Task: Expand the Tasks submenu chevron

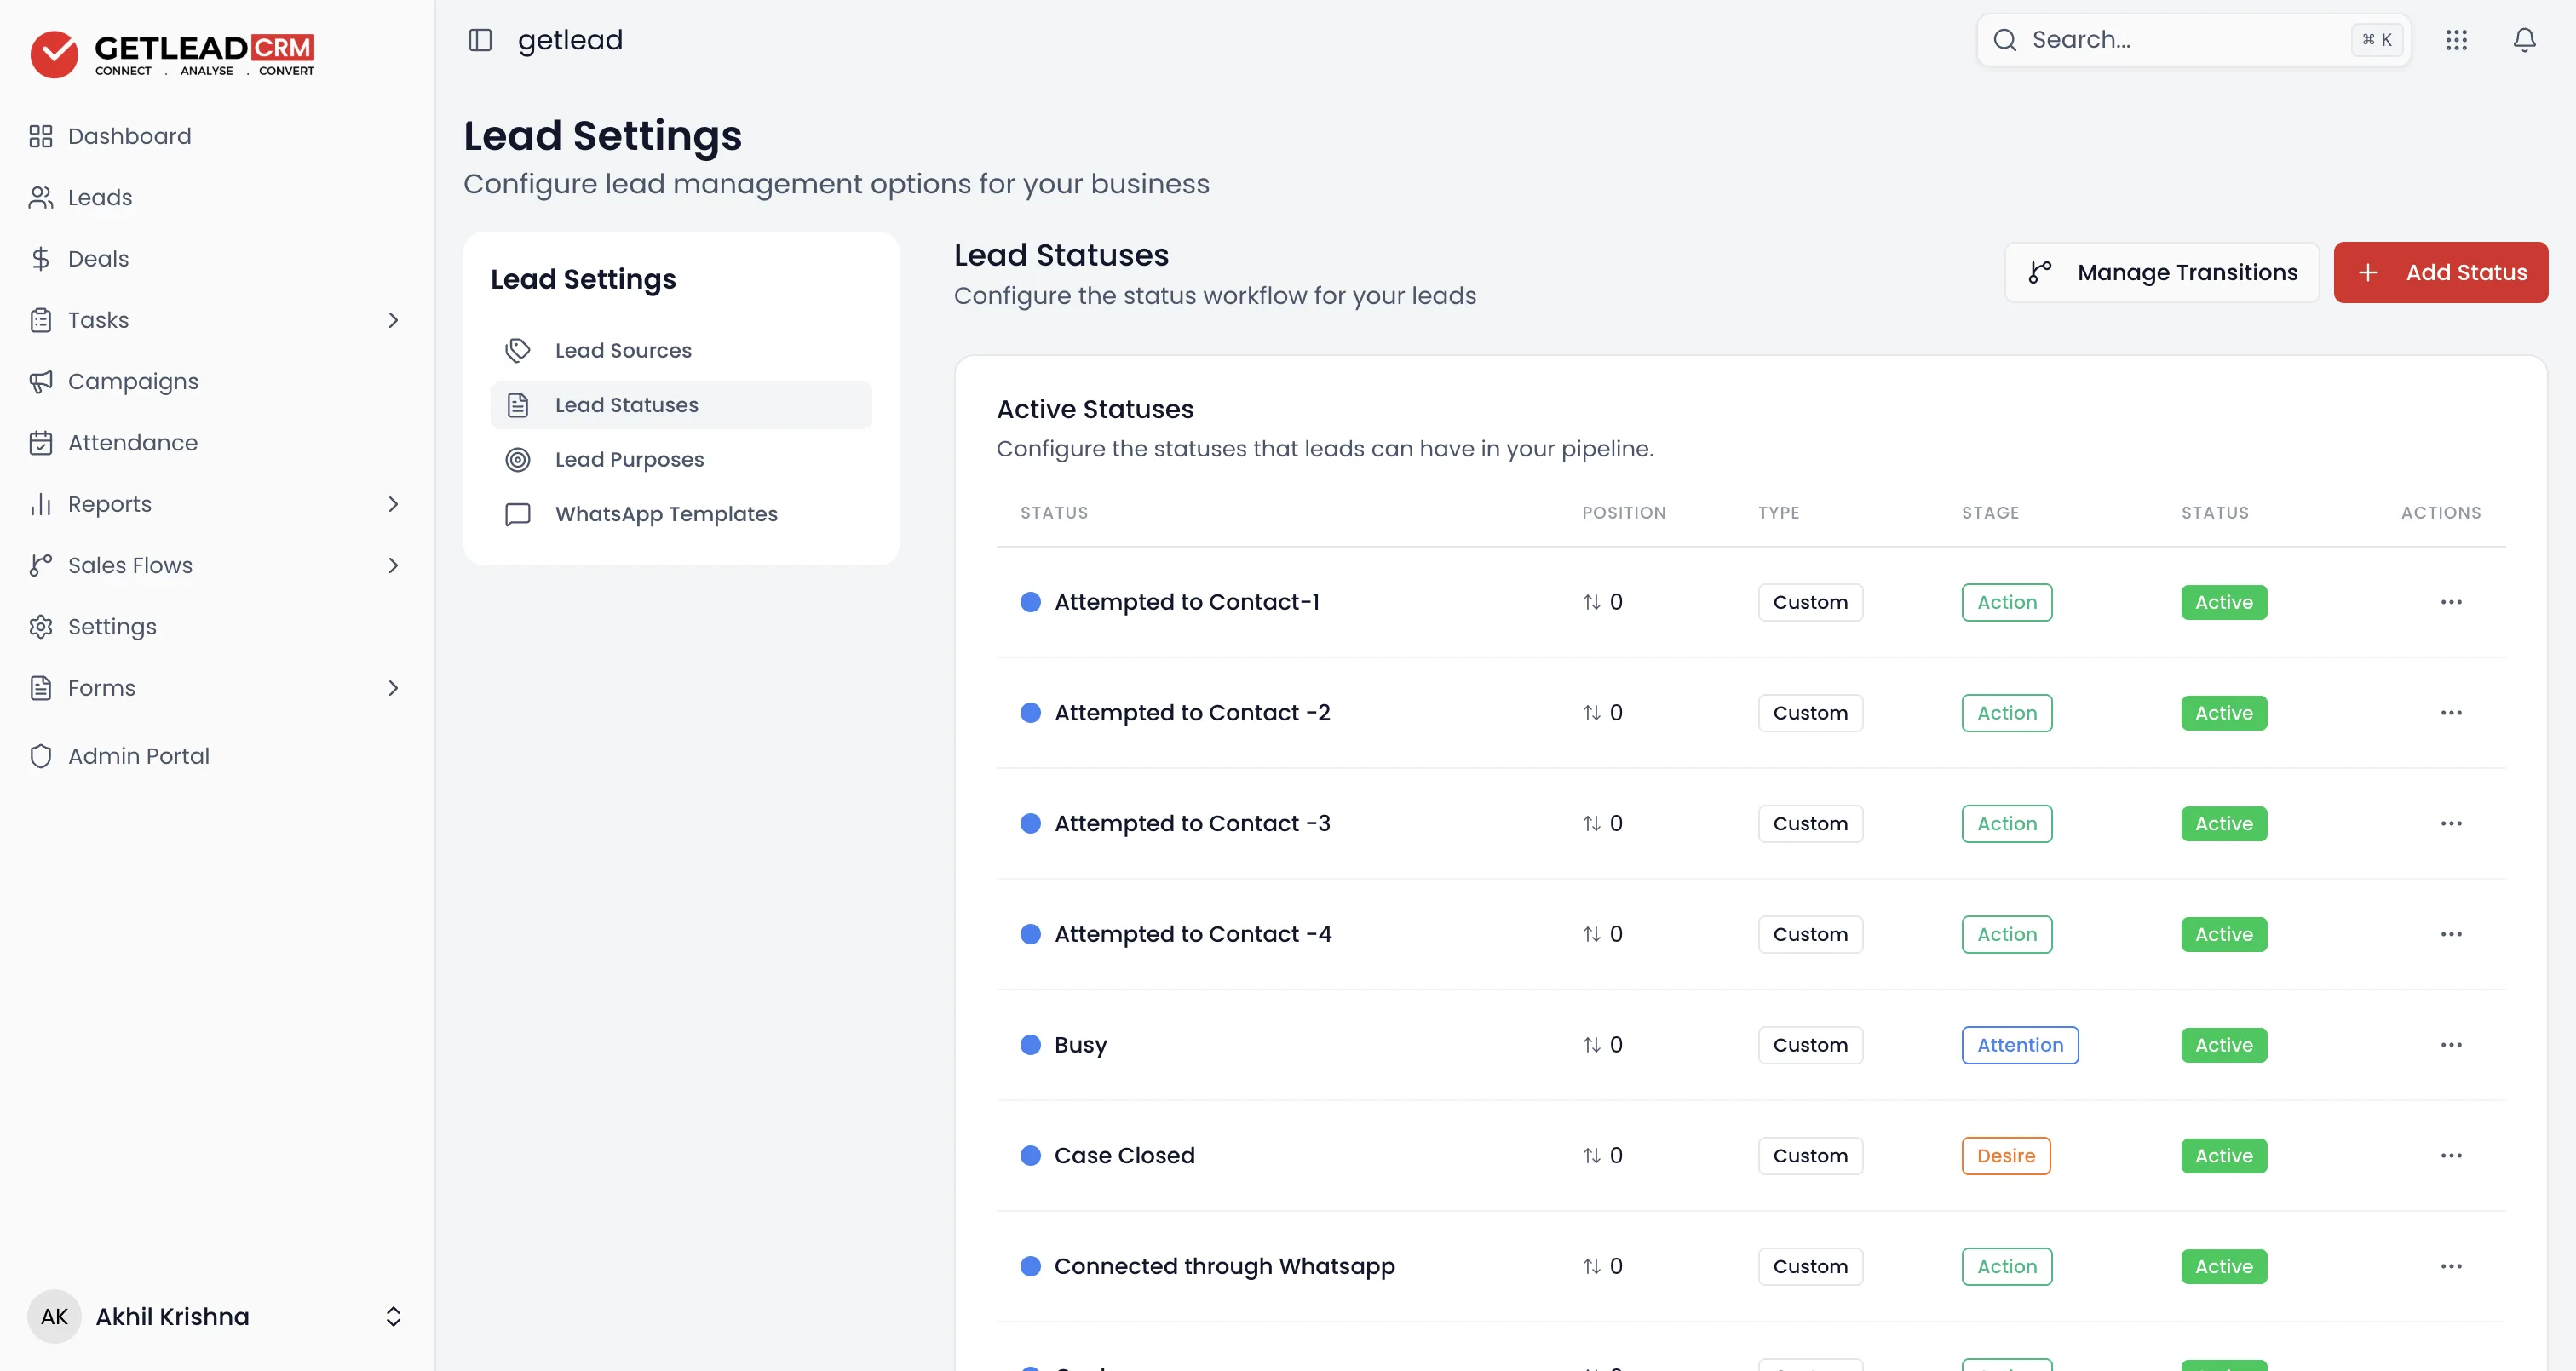Action: pos(393,320)
